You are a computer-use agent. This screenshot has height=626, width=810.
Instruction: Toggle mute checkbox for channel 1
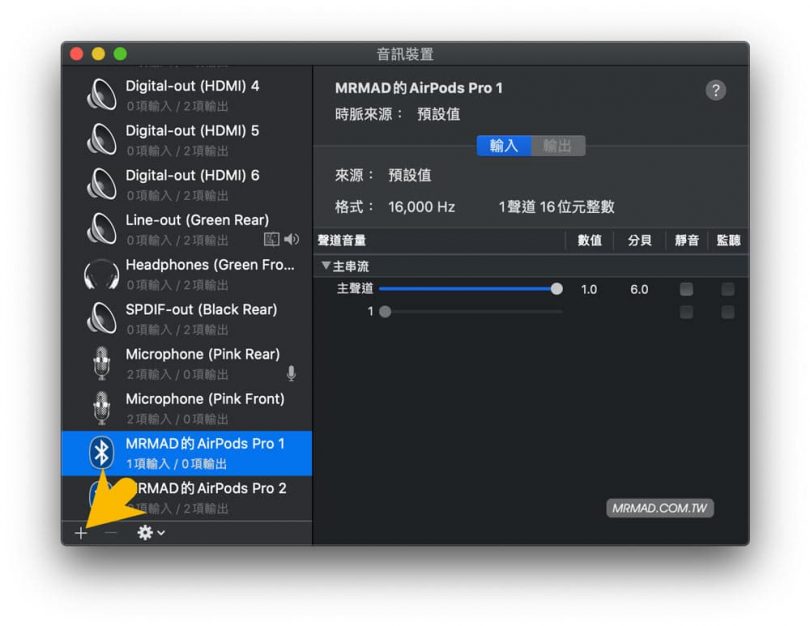pyautogui.click(x=686, y=312)
